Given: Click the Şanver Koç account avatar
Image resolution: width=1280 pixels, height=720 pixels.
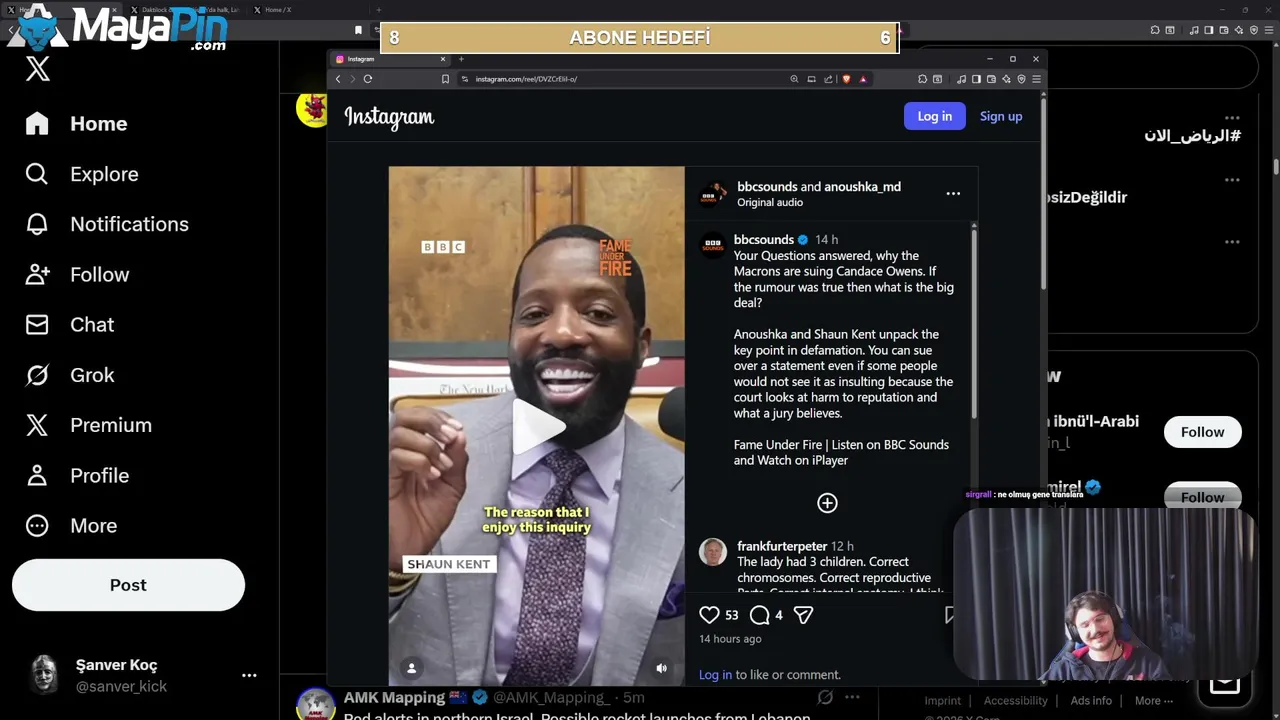Looking at the screenshot, I should 44,675.
